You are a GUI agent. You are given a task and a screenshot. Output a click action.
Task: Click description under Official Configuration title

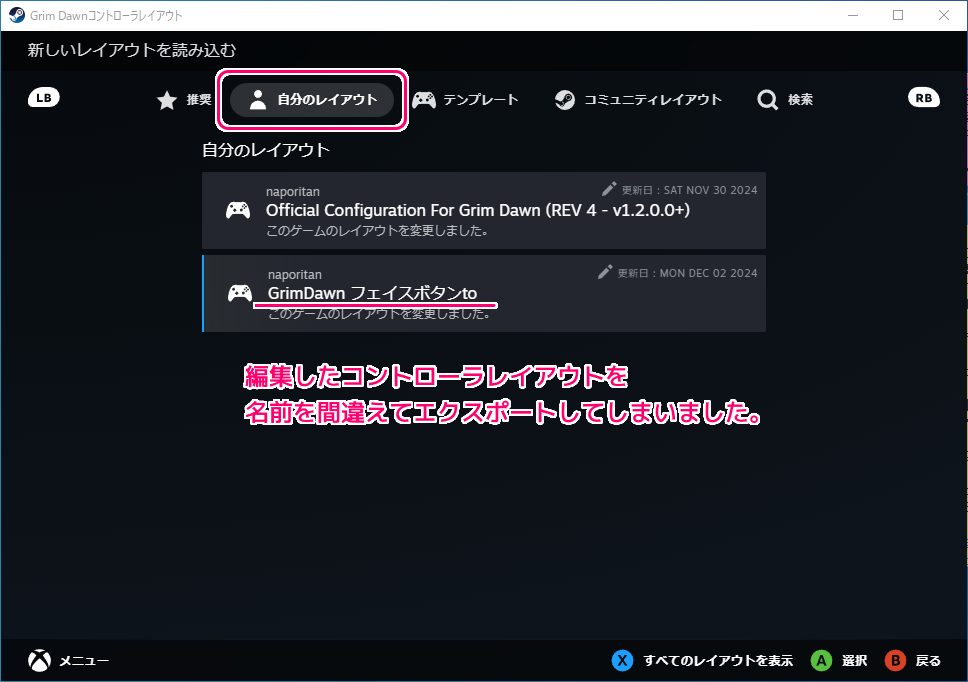(378, 231)
